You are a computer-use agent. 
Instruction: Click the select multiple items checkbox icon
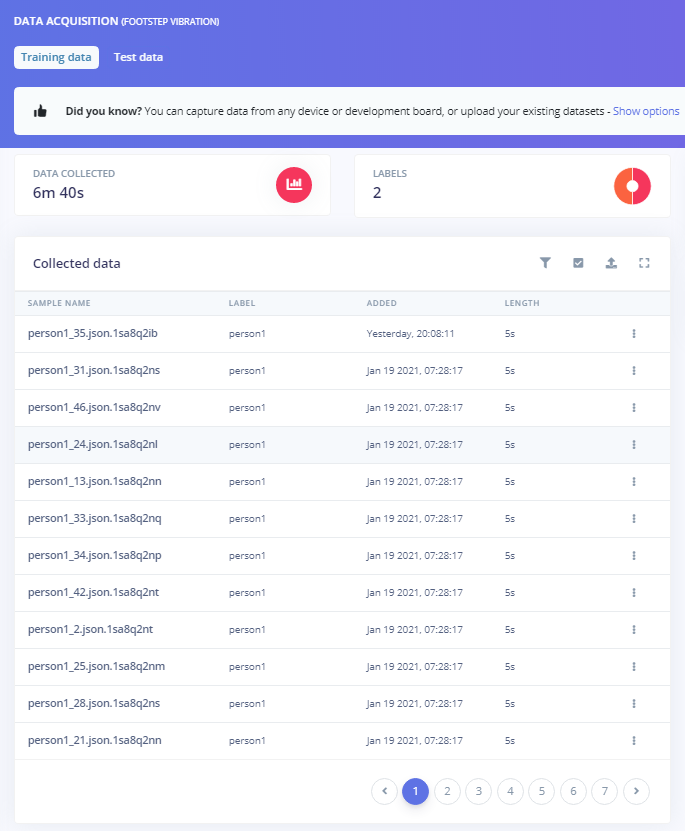(x=578, y=263)
